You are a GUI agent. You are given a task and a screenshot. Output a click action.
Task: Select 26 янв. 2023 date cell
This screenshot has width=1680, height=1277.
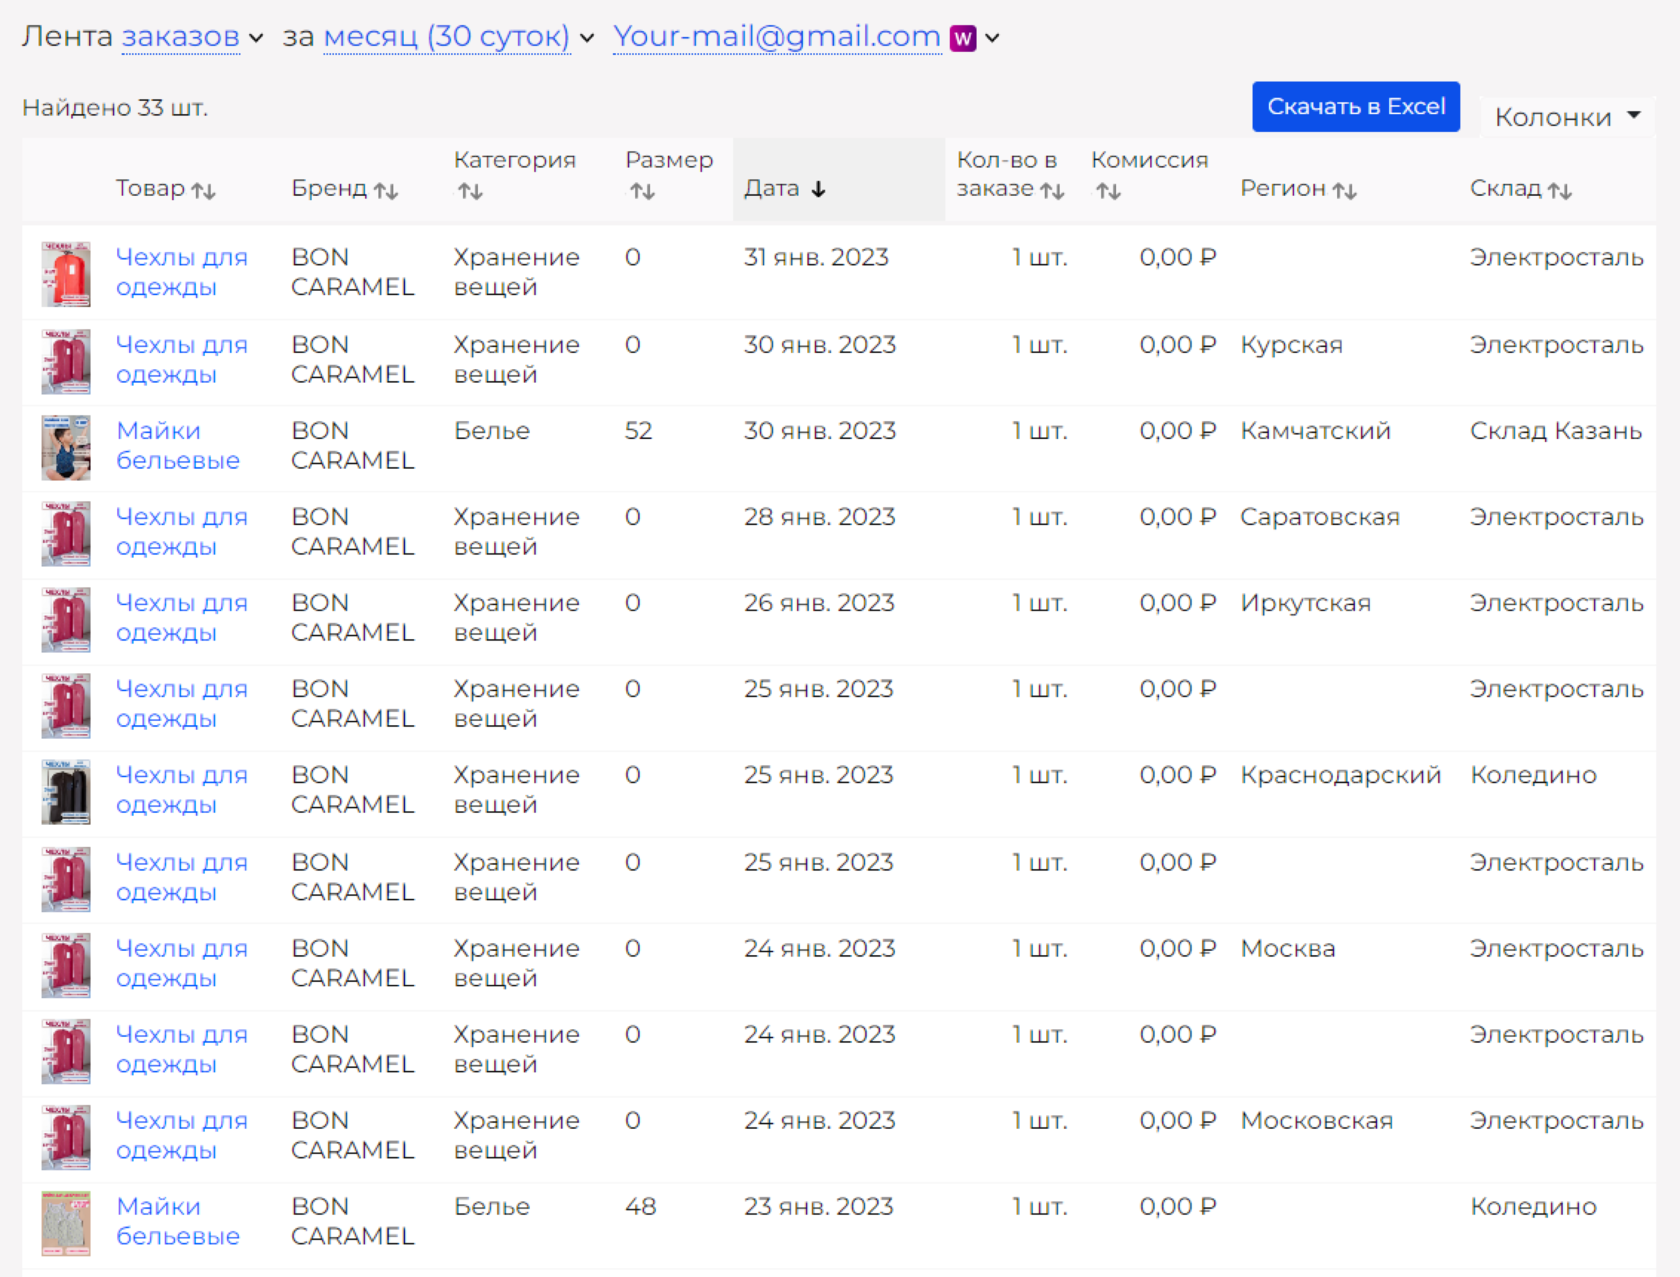pos(819,603)
